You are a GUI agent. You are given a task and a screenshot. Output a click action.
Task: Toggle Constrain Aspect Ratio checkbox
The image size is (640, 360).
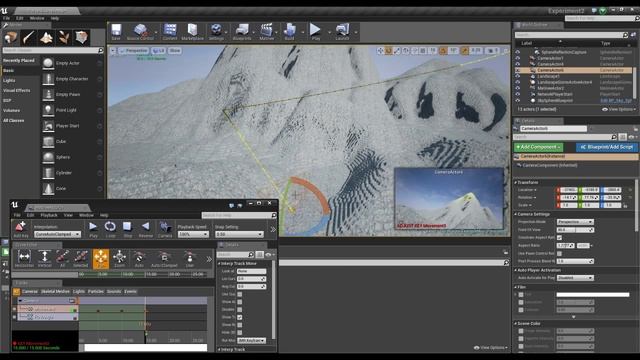tap(559, 238)
